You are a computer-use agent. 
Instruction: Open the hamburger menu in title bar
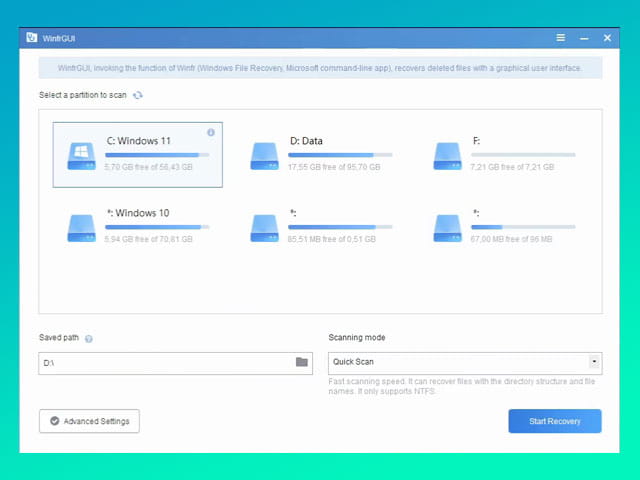pos(560,38)
